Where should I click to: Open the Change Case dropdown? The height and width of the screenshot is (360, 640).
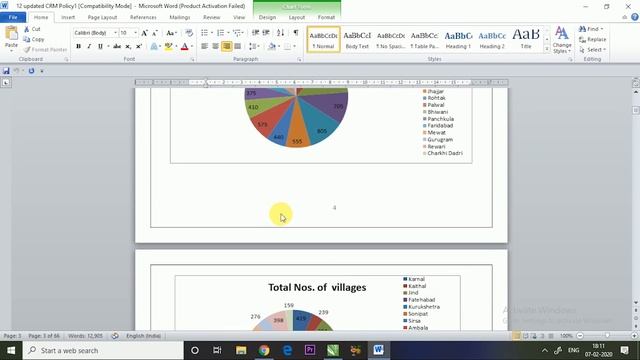pos(171,33)
